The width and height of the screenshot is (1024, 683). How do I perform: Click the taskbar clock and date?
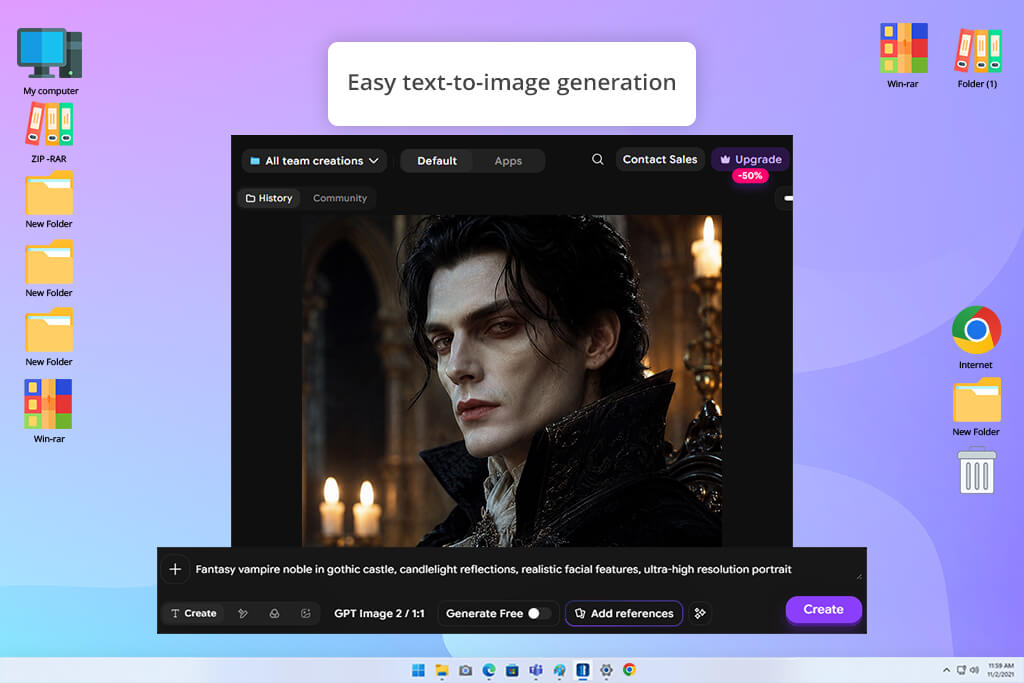coord(1000,670)
